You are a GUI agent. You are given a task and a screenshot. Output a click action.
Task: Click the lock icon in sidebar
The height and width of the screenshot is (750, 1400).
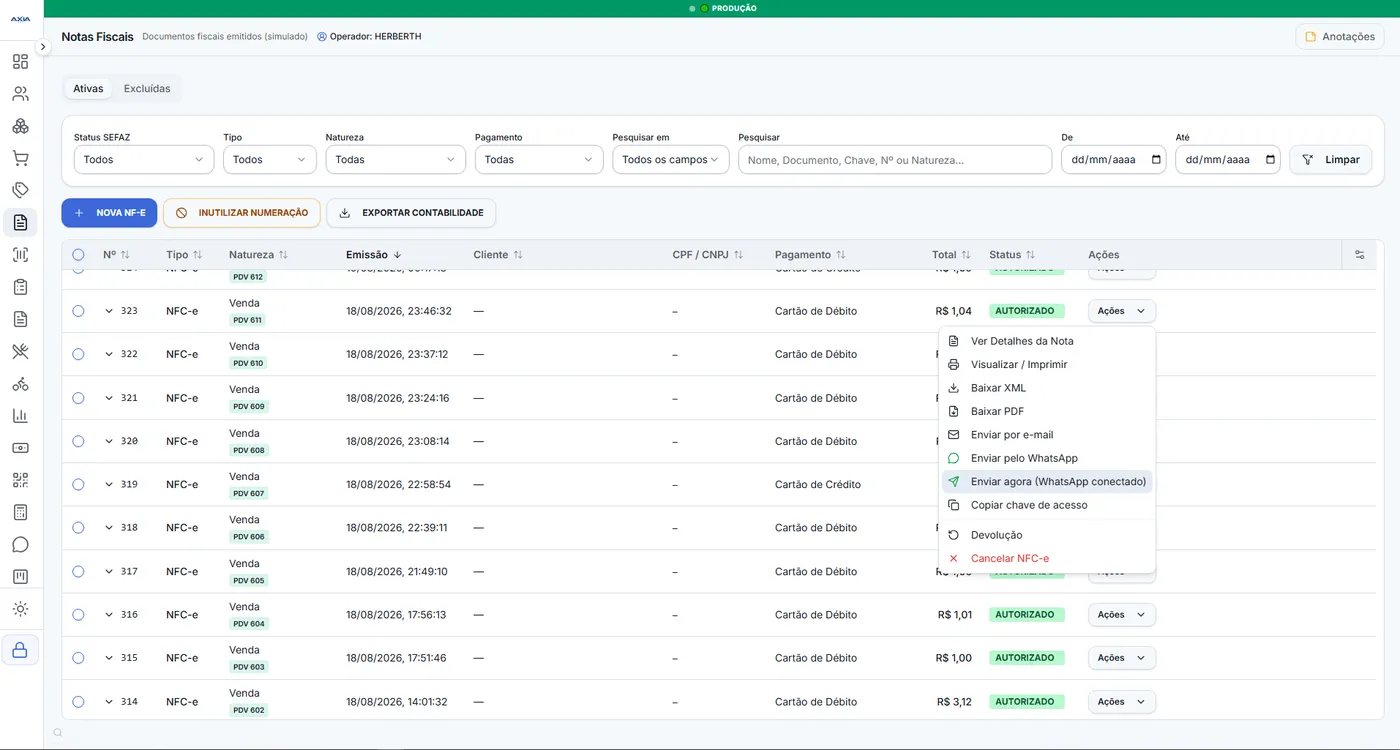20,650
